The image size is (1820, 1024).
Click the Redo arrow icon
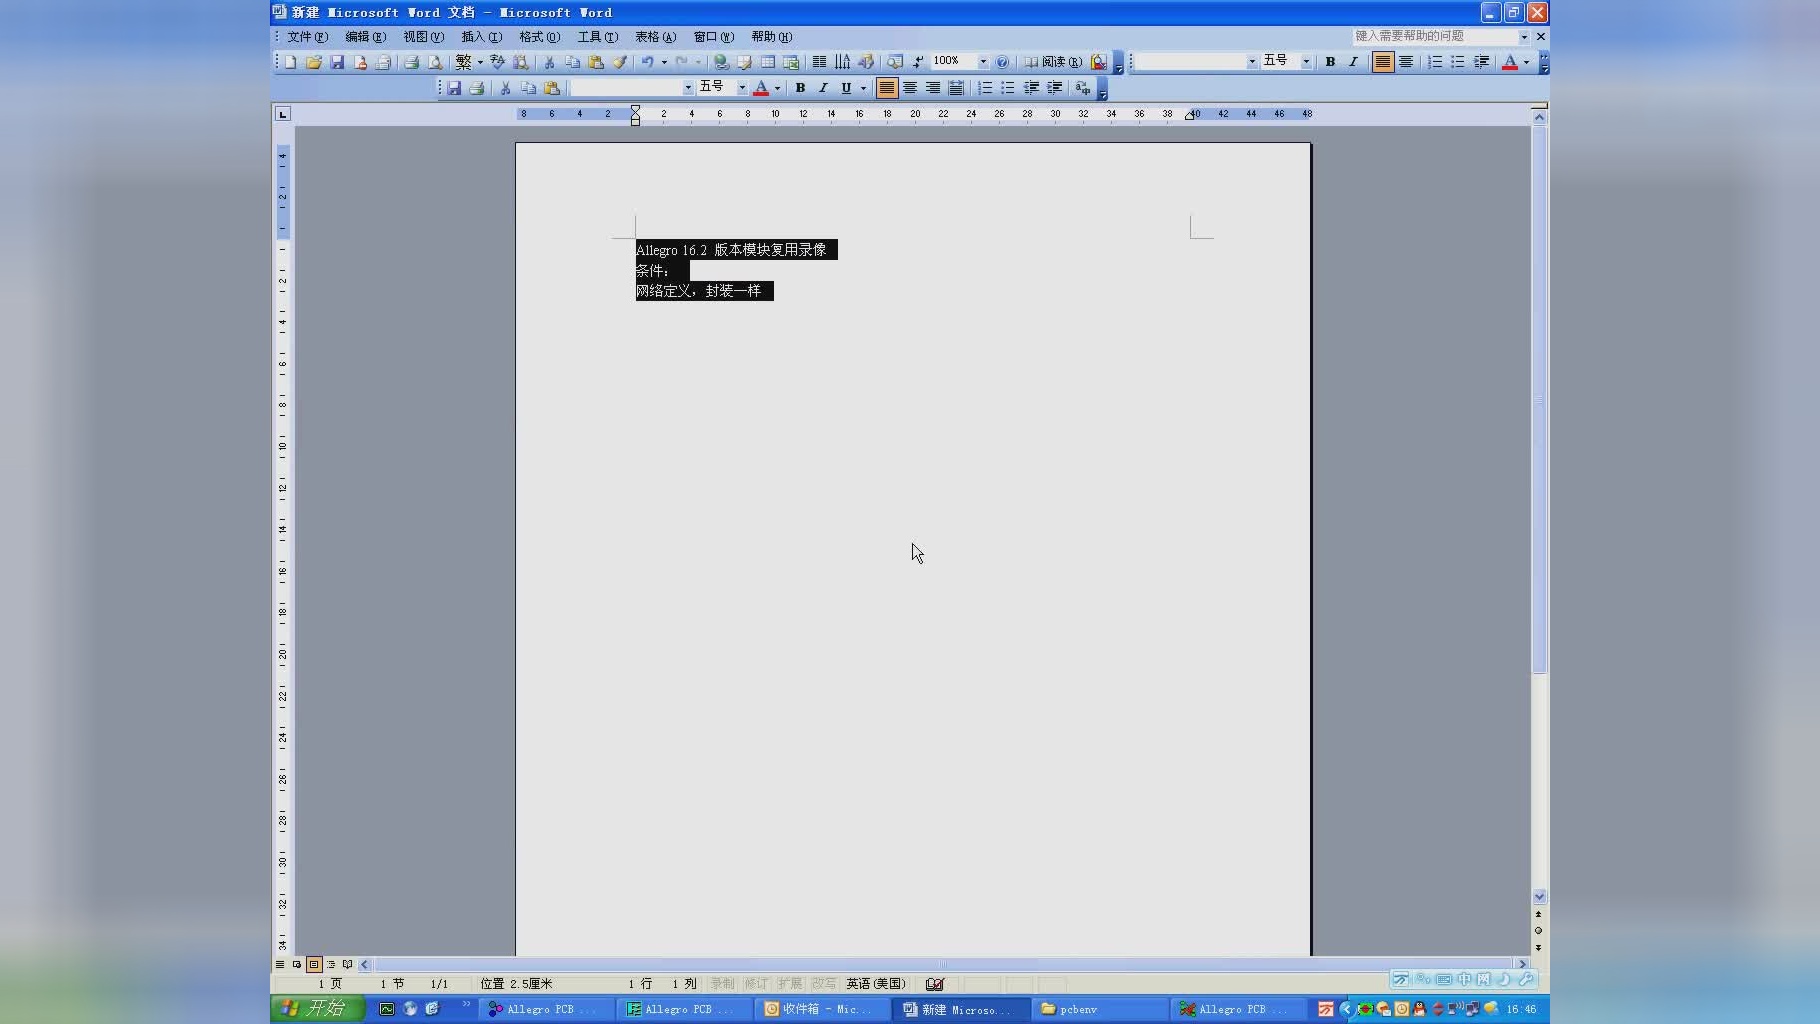682,62
